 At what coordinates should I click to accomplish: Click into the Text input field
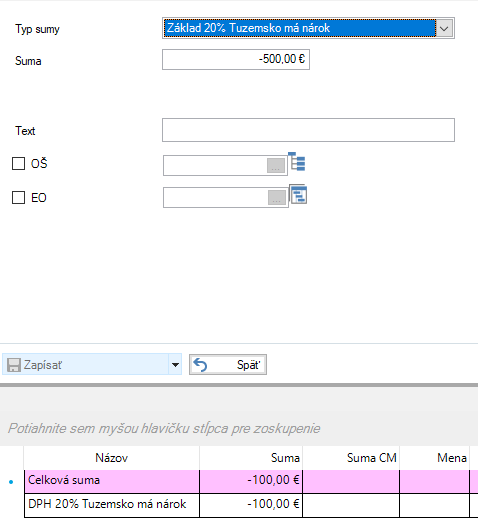coord(308,130)
